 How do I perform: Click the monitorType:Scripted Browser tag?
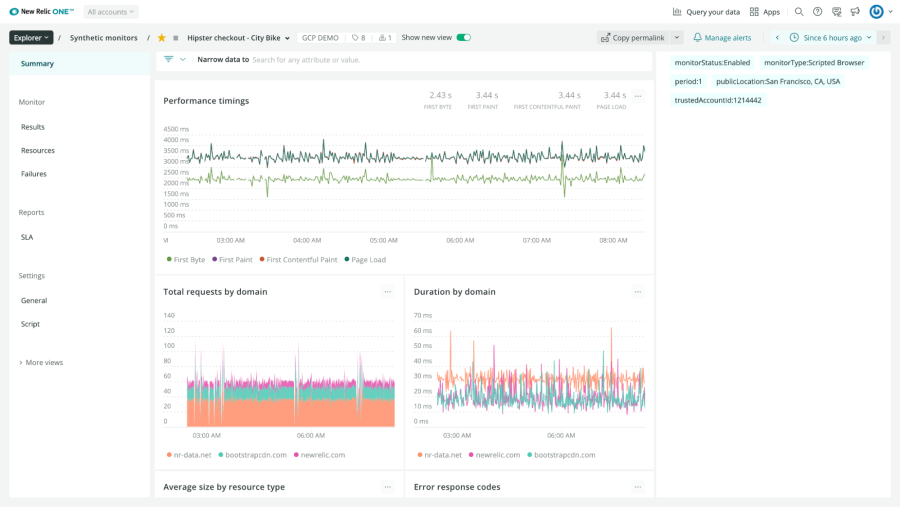(x=814, y=63)
